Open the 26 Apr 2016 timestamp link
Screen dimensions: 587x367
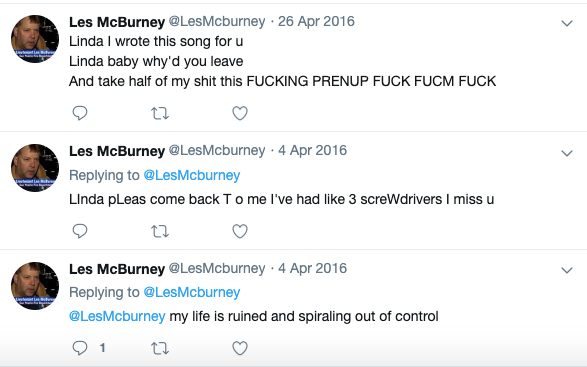(316, 21)
